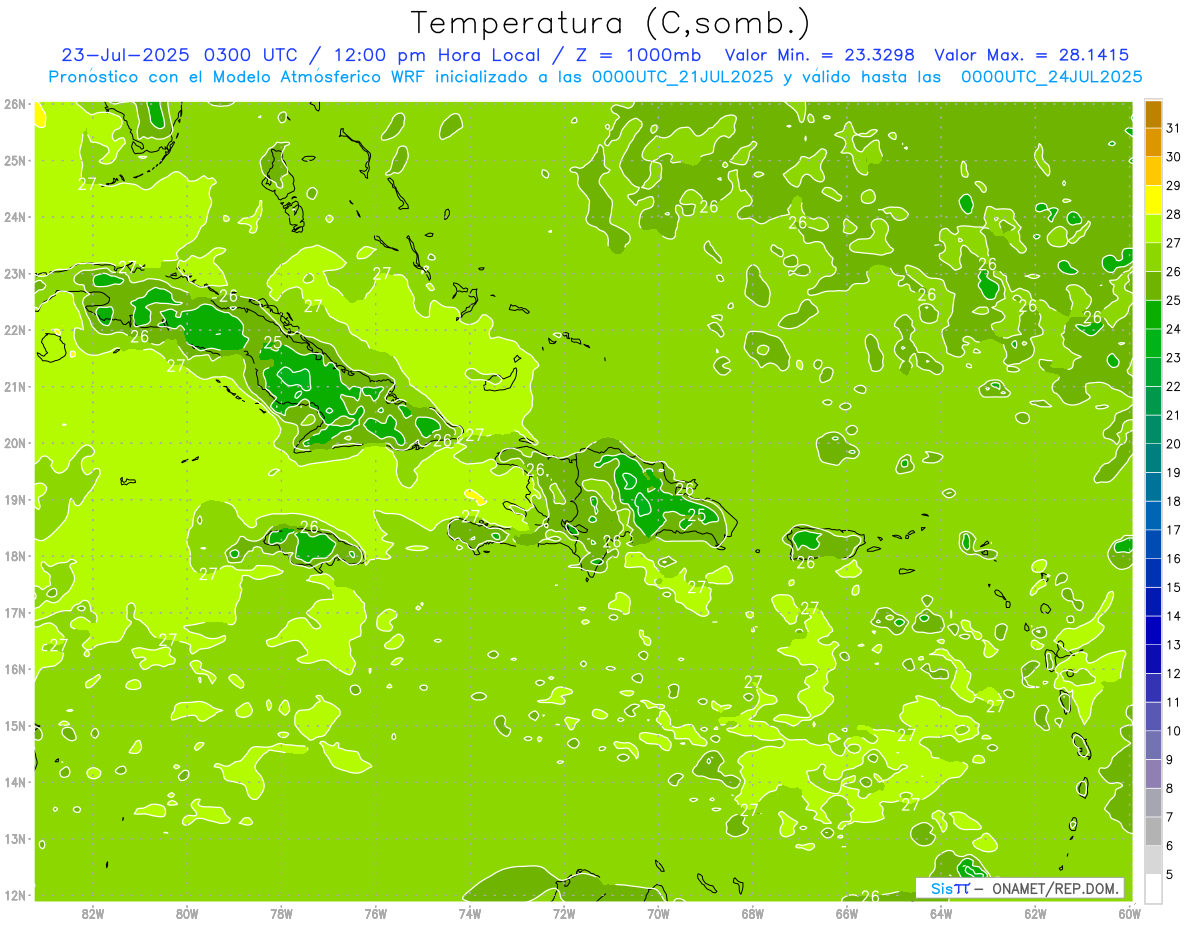Click the 68W longitude axis label
Screen dimensions: 1200x927
753,913
